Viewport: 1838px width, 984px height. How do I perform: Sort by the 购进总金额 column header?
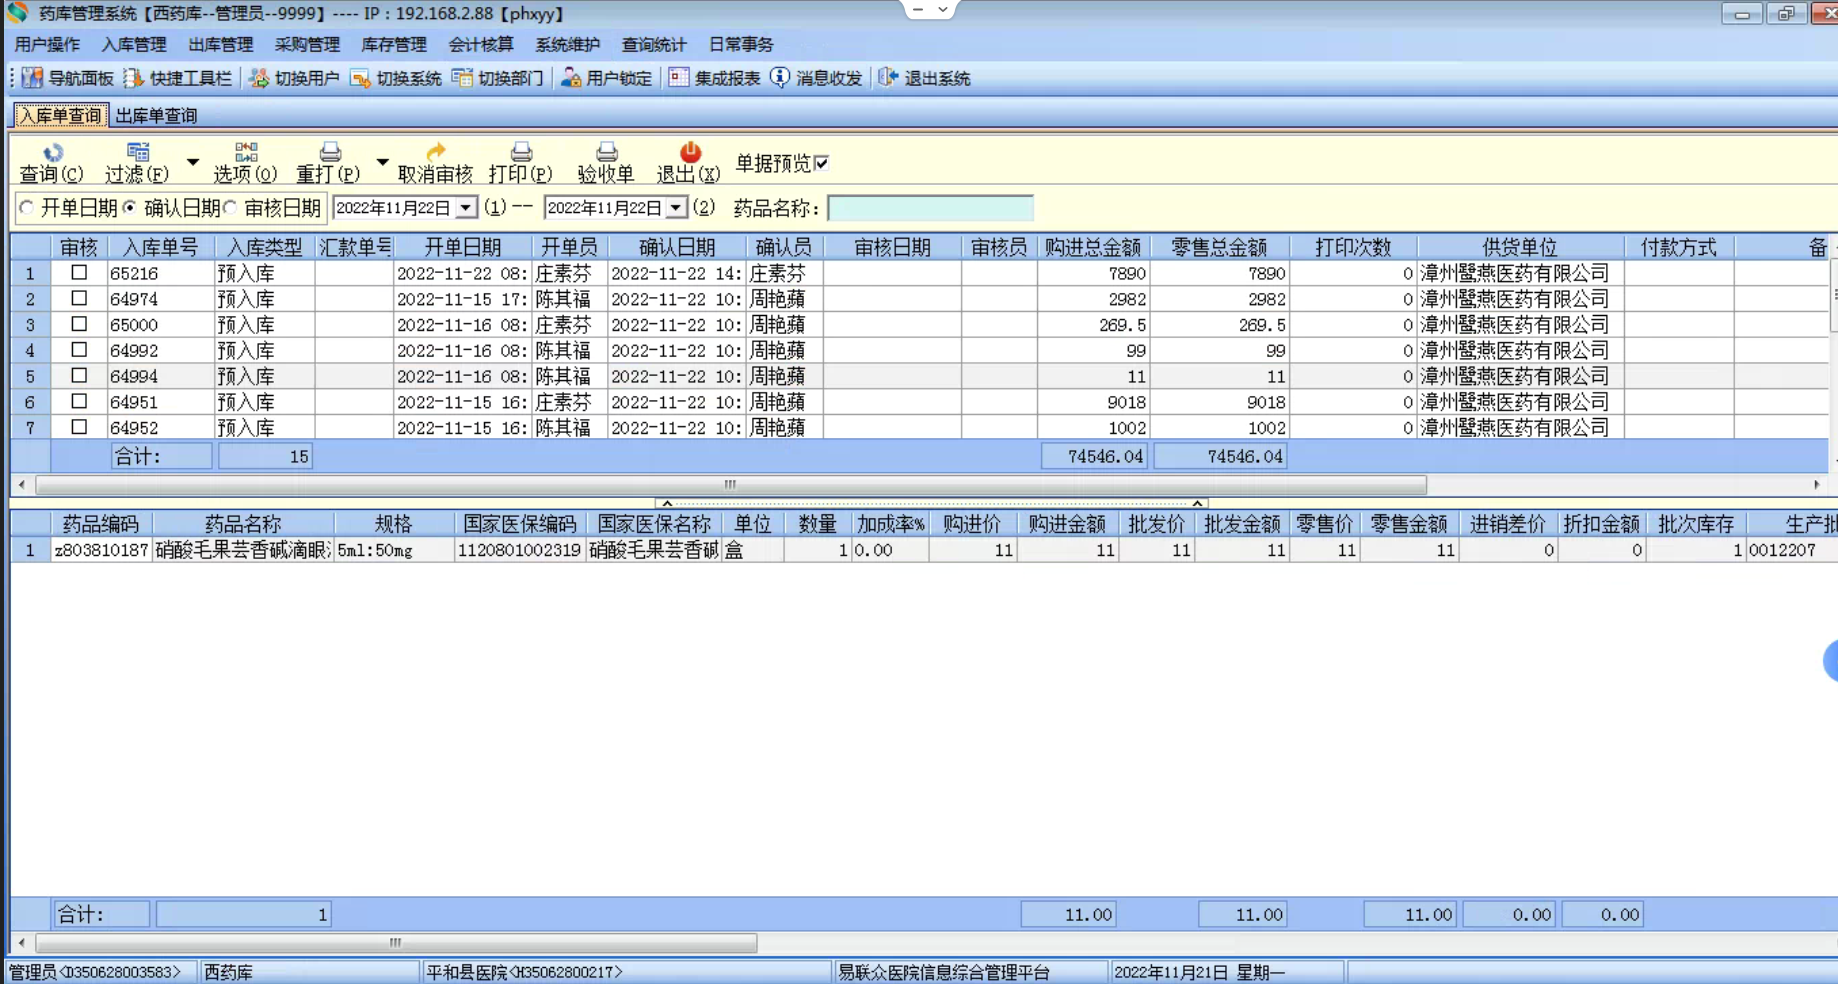pos(1093,247)
